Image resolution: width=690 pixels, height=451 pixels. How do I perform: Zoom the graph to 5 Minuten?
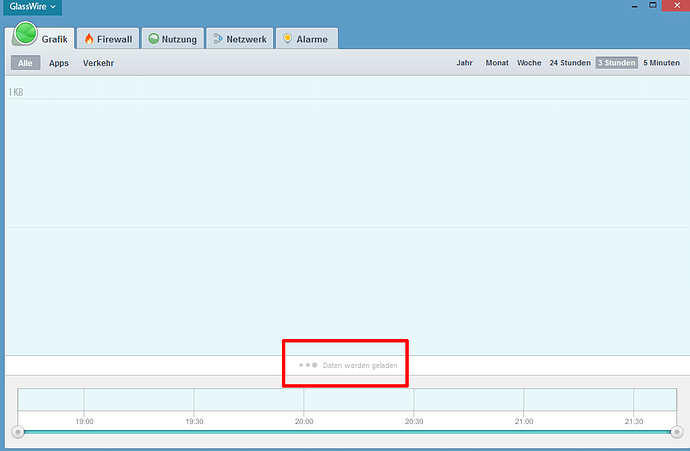[661, 63]
